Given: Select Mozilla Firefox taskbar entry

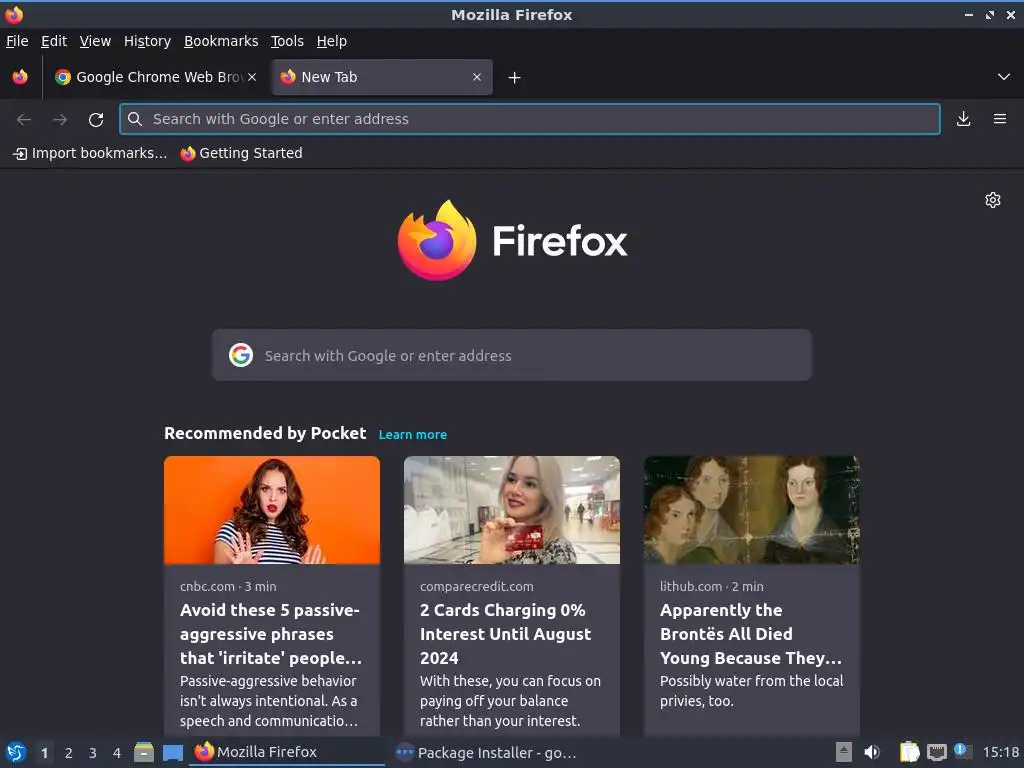Looking at the screenshot, I should (287, 752).
